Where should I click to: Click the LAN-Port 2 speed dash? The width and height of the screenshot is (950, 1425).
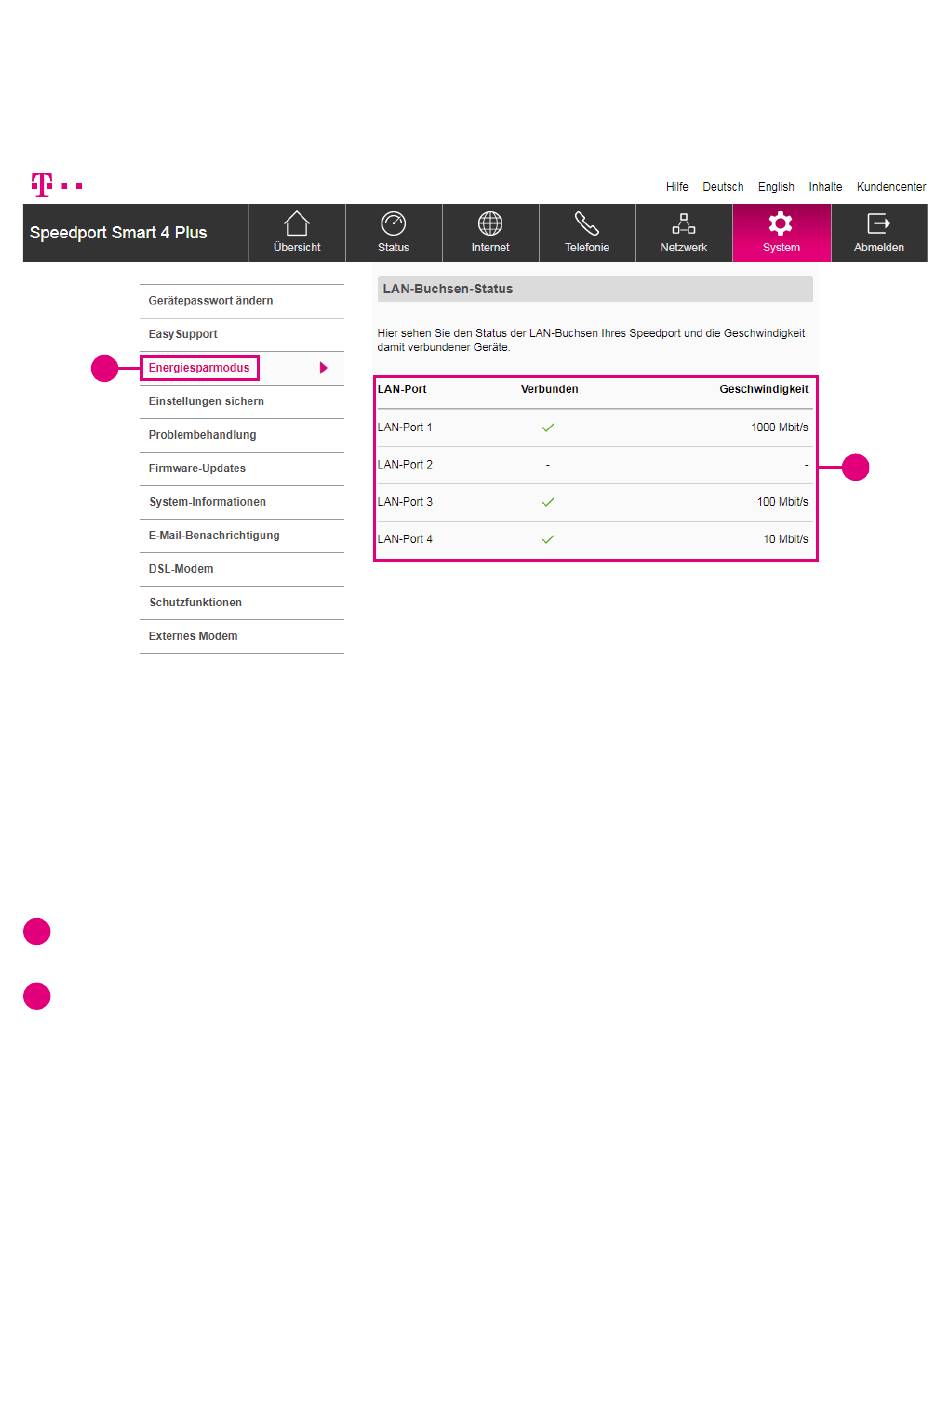806,465
